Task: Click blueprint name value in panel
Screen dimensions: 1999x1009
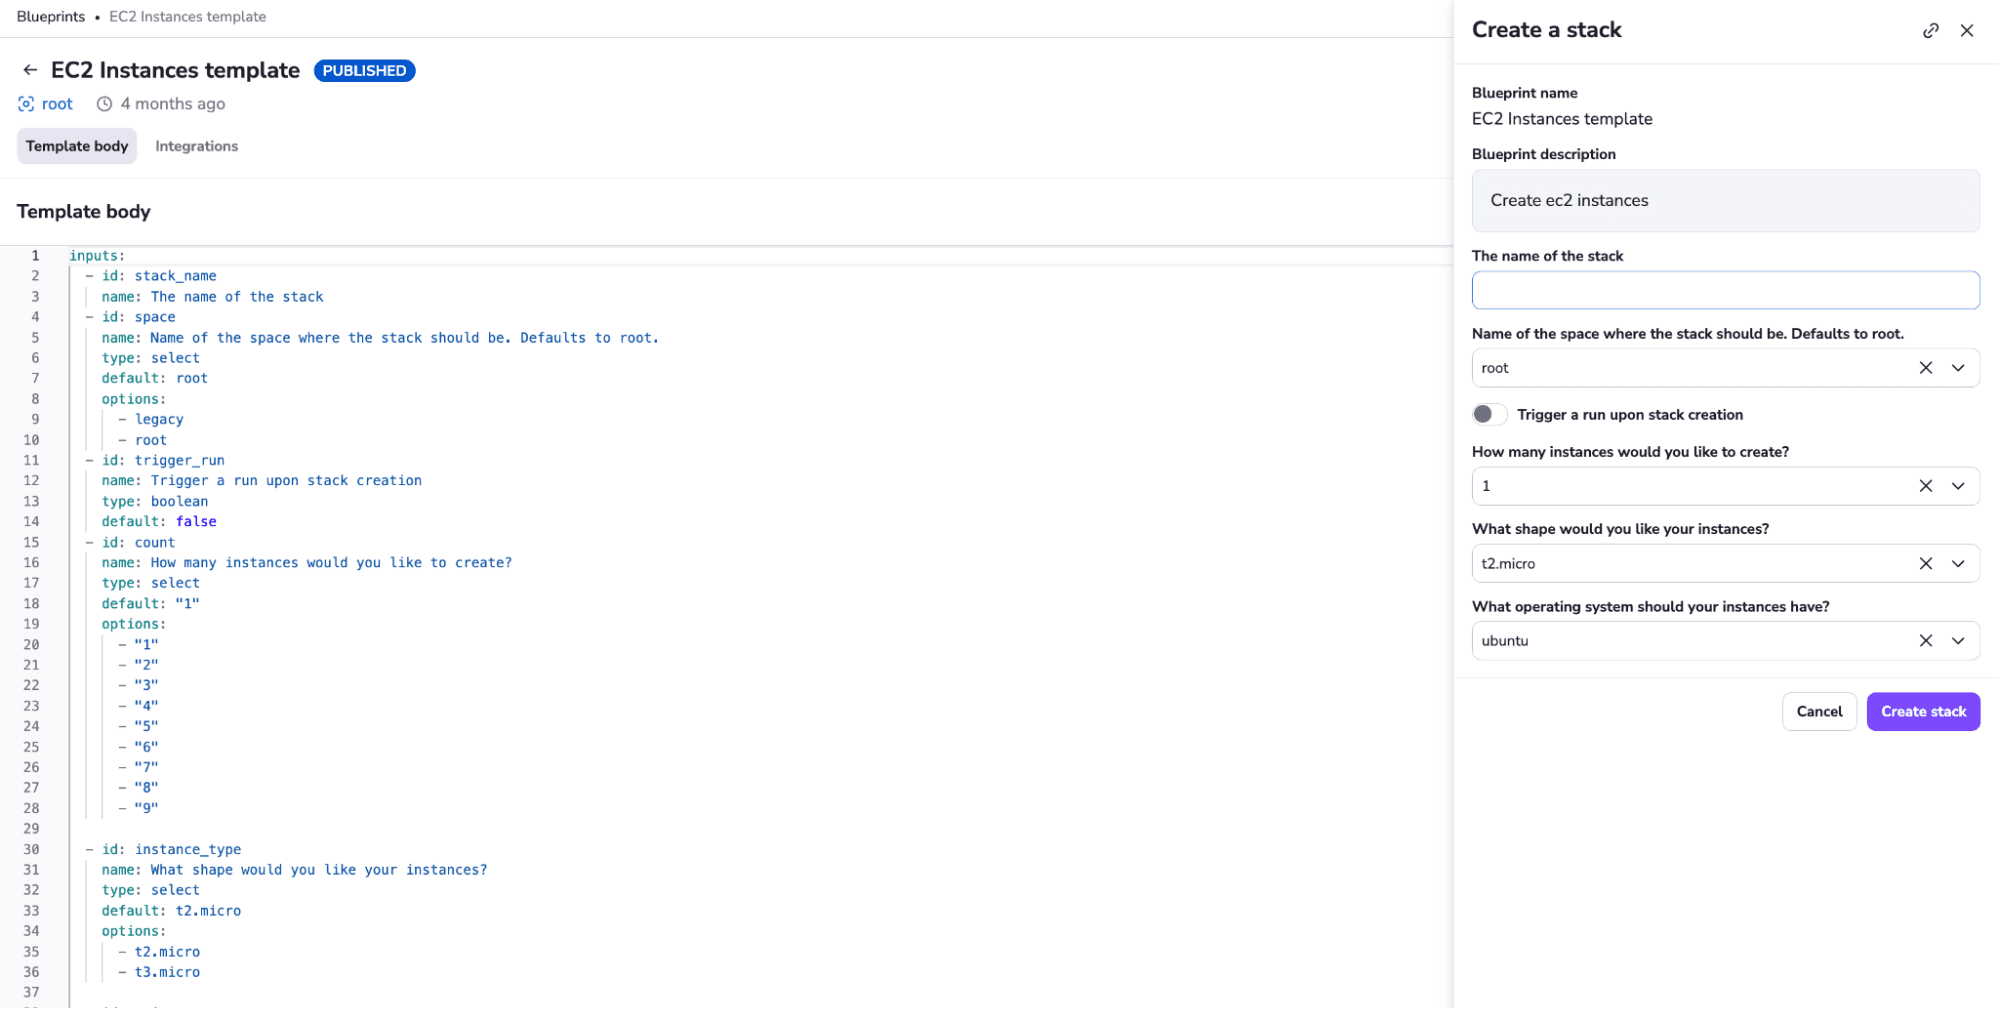Action: click(x=1561, y=119)
